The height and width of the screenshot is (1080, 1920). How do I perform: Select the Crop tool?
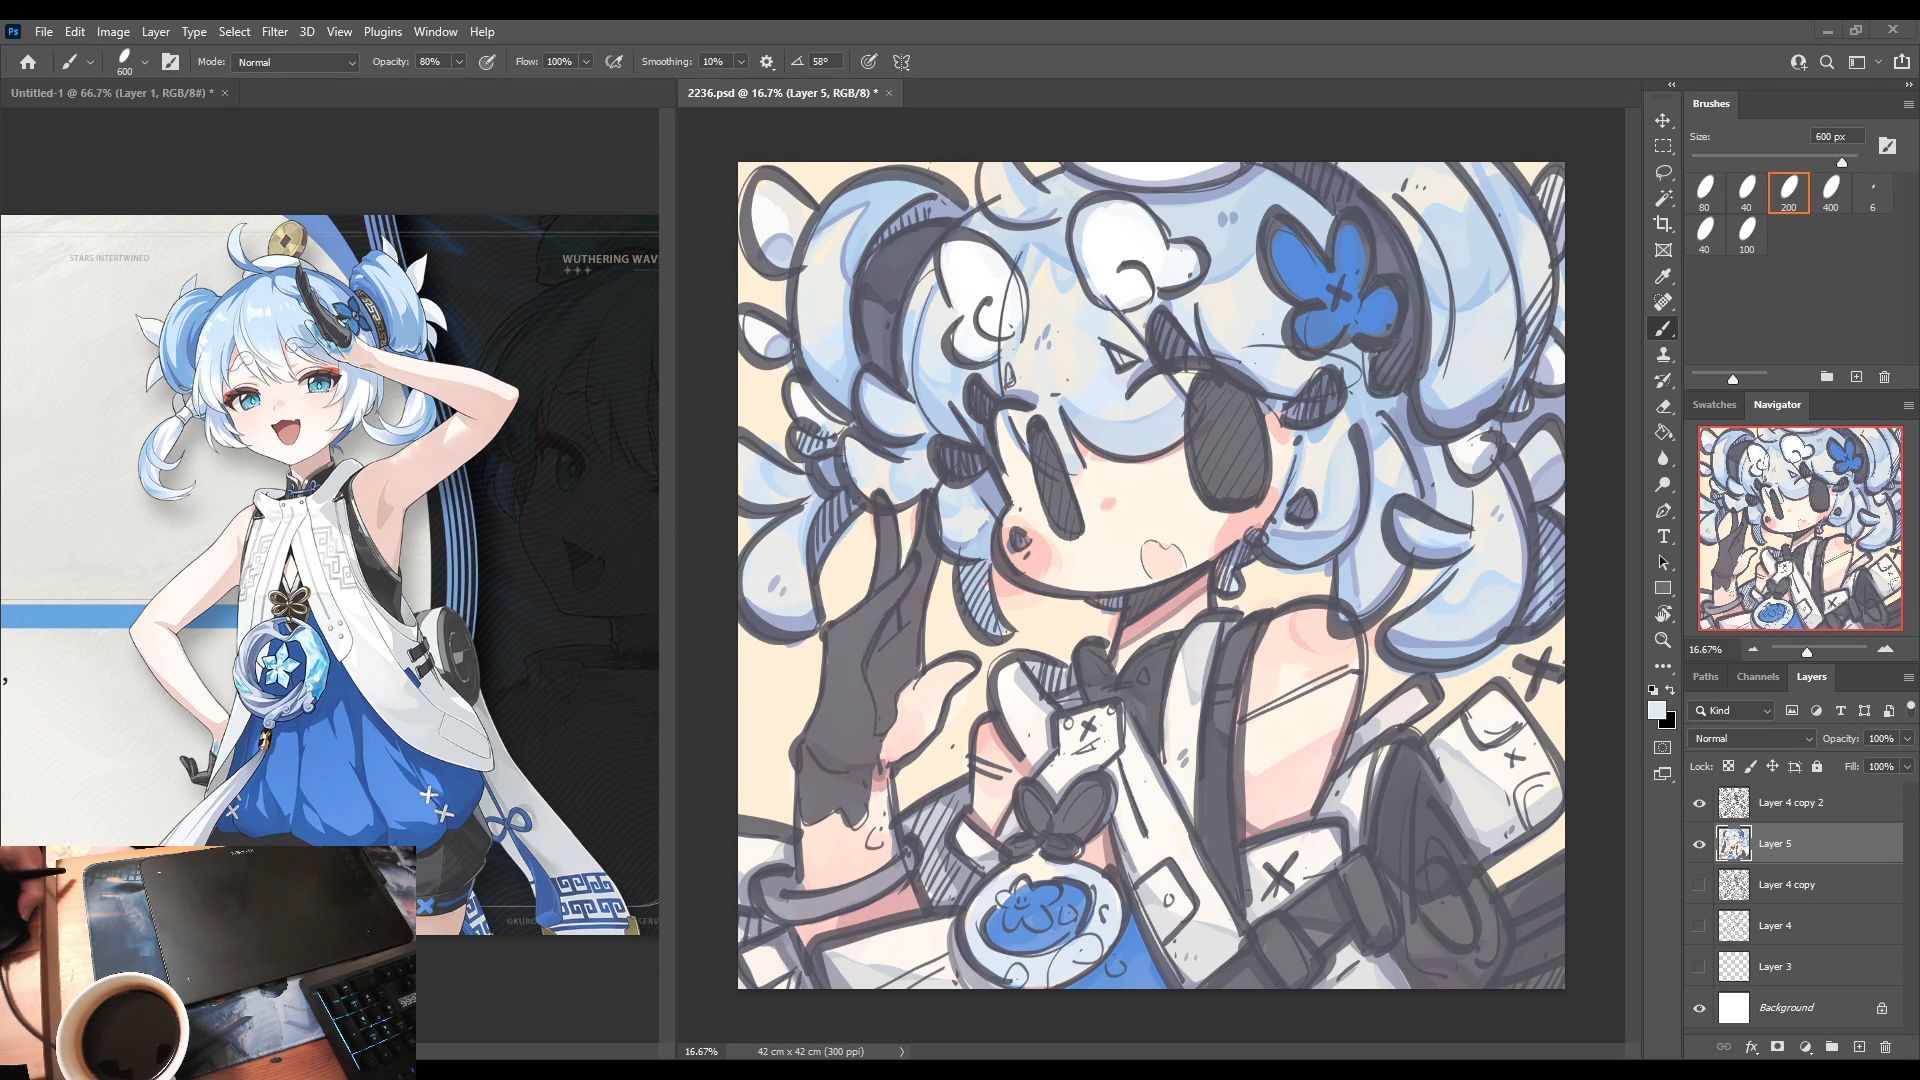[x=1663, y=224]
